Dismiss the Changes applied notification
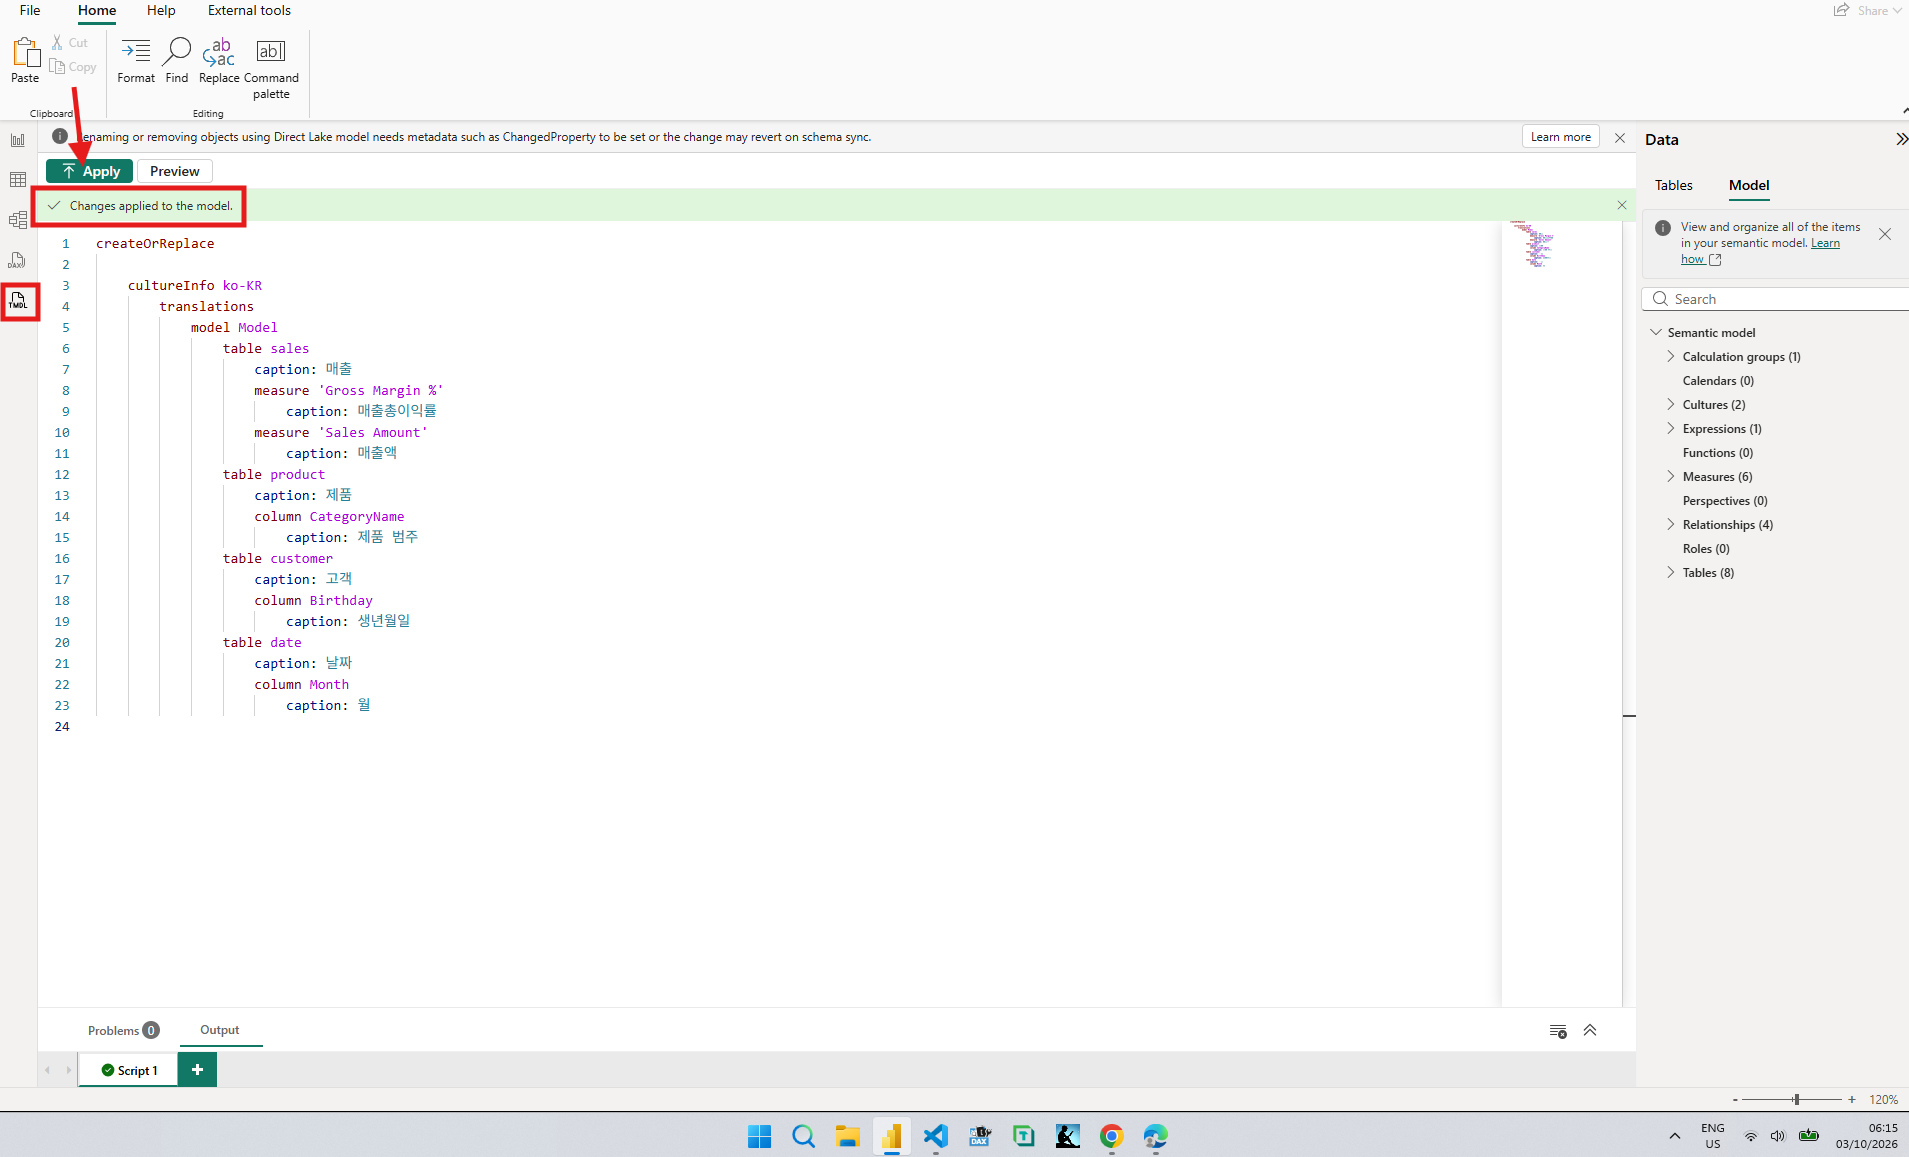1909x1157 pixels. [x=1622, y=205]
